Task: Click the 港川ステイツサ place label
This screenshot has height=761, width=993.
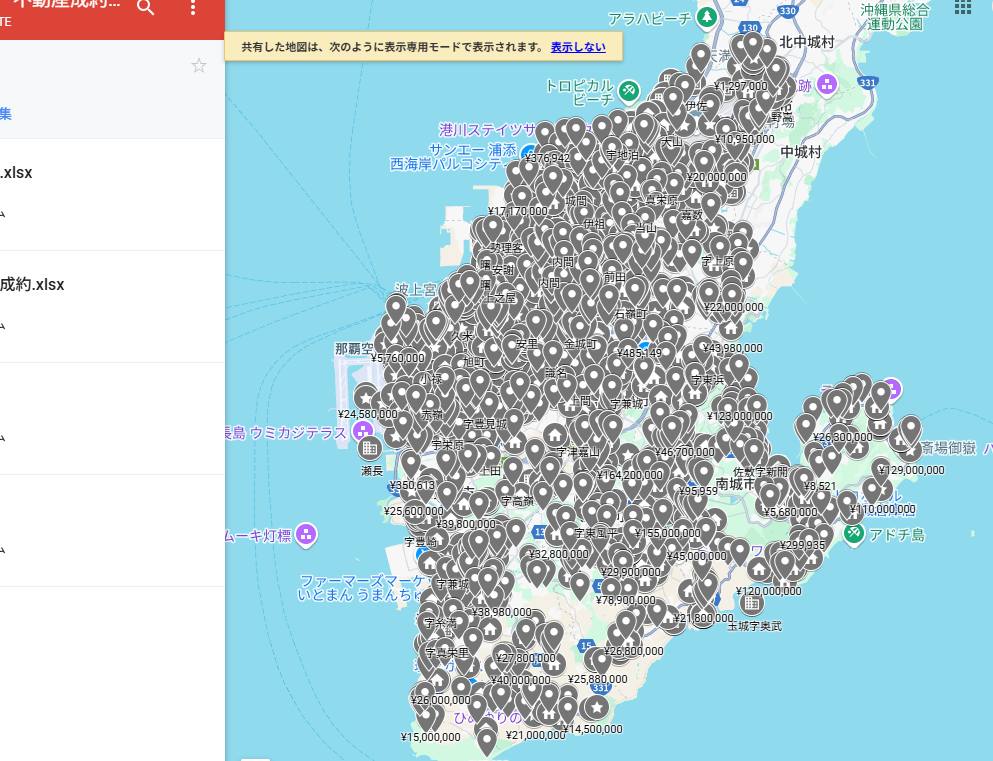Action: pyautogui.click(x=488, y=130)
